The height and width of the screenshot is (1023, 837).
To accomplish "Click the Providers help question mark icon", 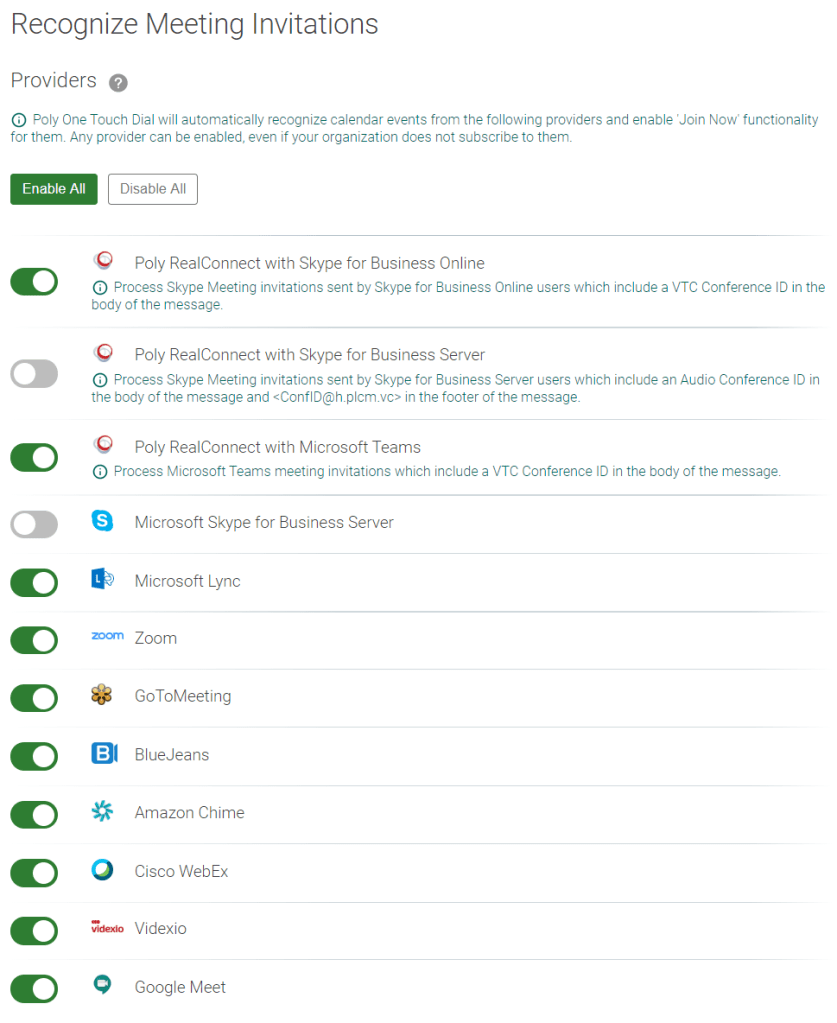I will pyautogui.click(x=118, y=83).
